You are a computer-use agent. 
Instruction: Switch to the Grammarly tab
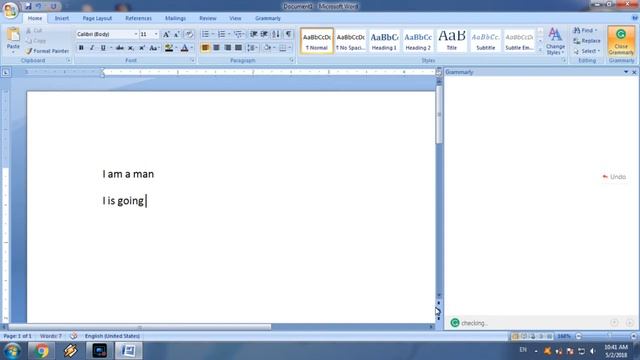pyautogui.click(x=268, y=18)
